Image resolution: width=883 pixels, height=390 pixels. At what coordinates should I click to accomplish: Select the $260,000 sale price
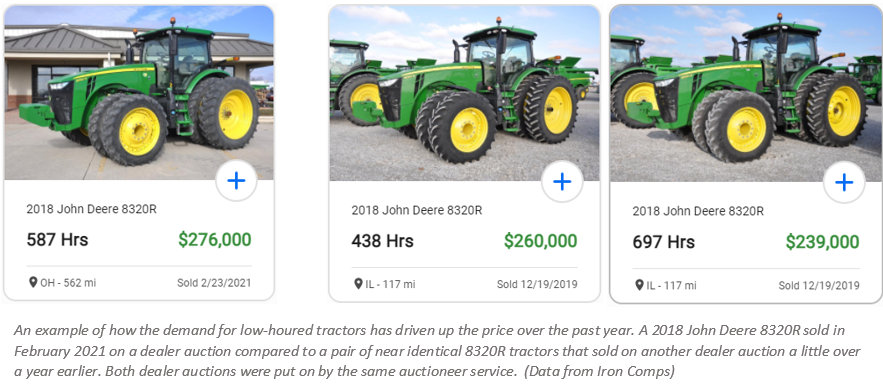(x=540, y=241)
